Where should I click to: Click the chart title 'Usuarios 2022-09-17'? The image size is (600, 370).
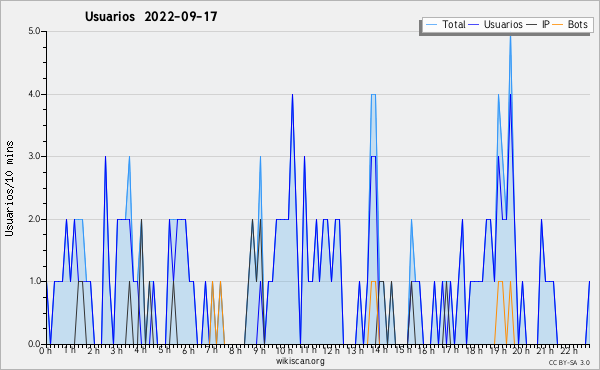tap(151, 17)
